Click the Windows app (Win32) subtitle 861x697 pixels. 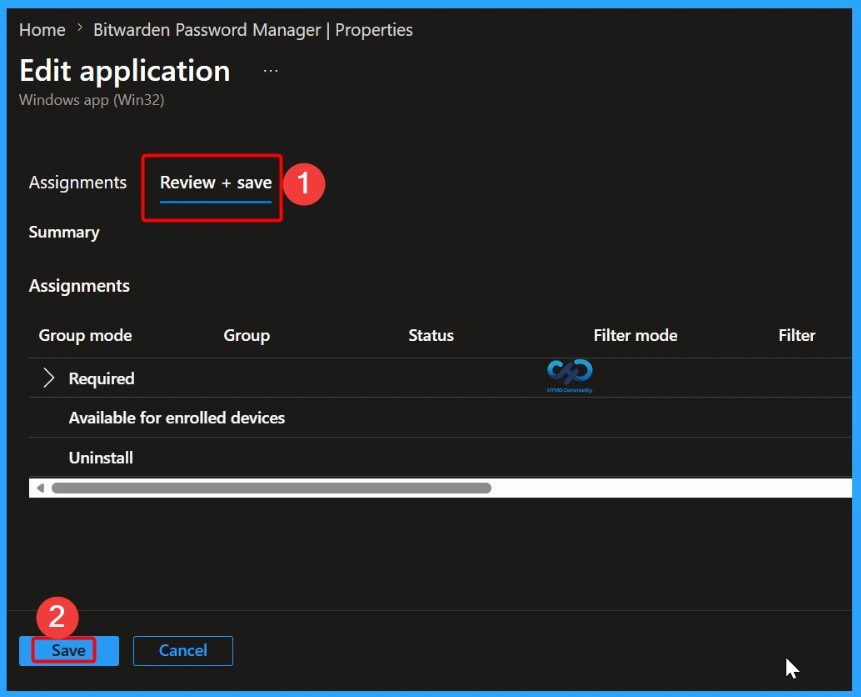click(x=92, y=100)
